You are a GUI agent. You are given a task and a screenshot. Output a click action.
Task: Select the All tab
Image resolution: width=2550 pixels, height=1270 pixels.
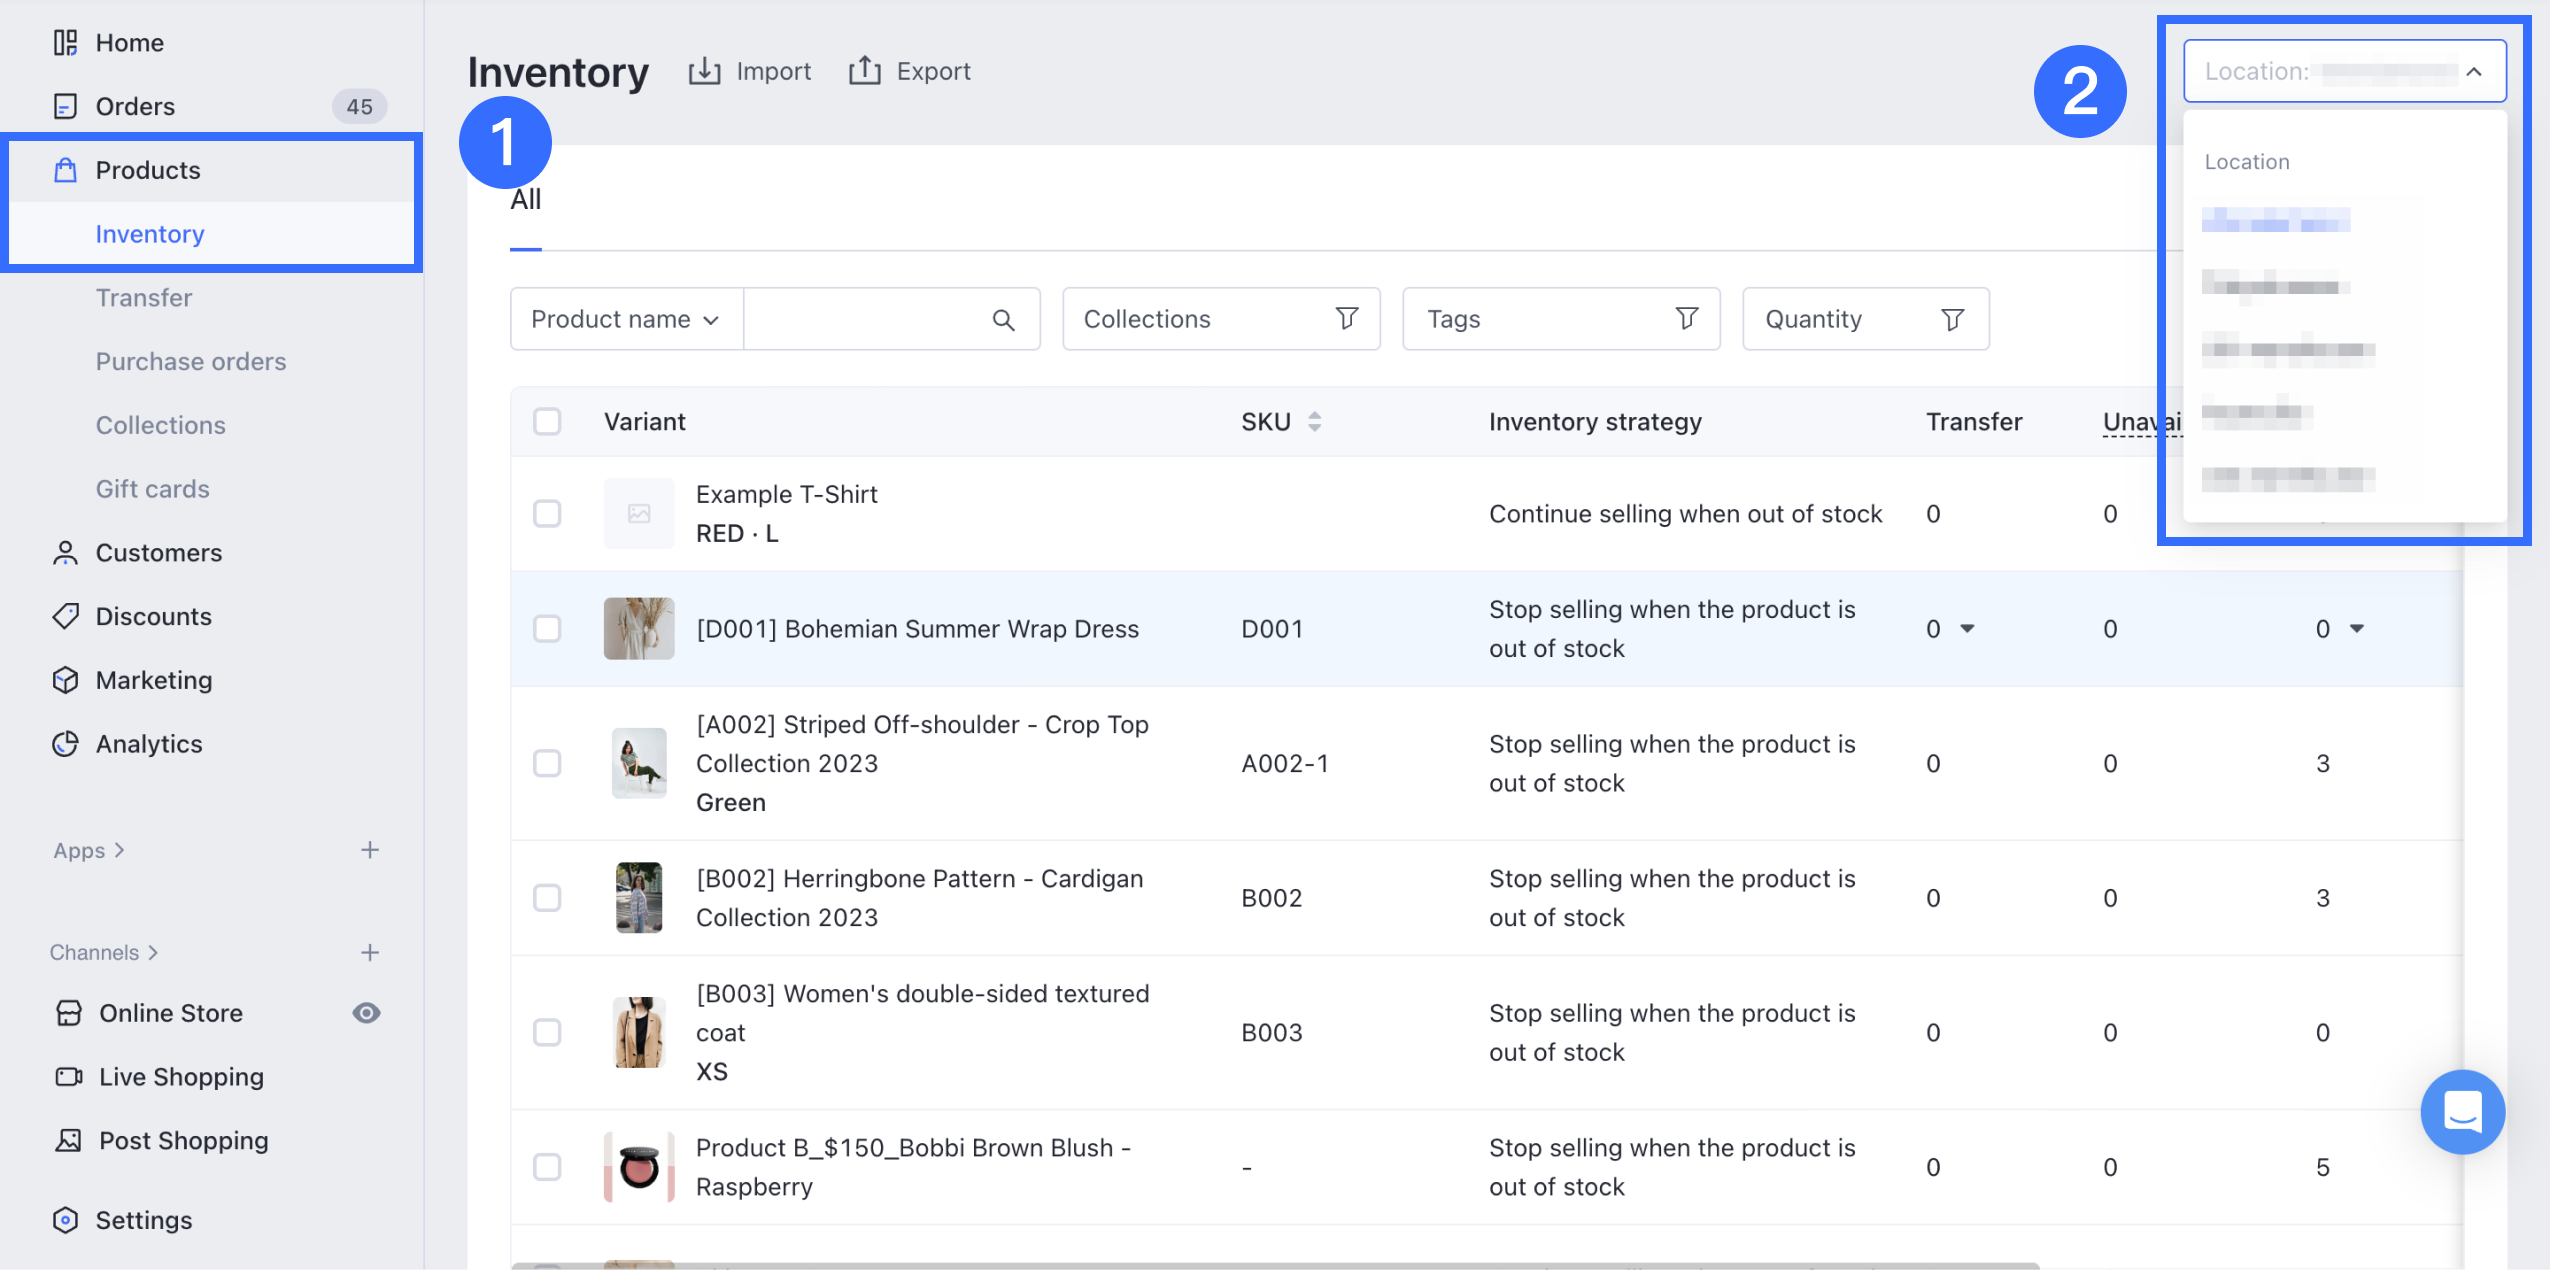click(x=525, y=200)
